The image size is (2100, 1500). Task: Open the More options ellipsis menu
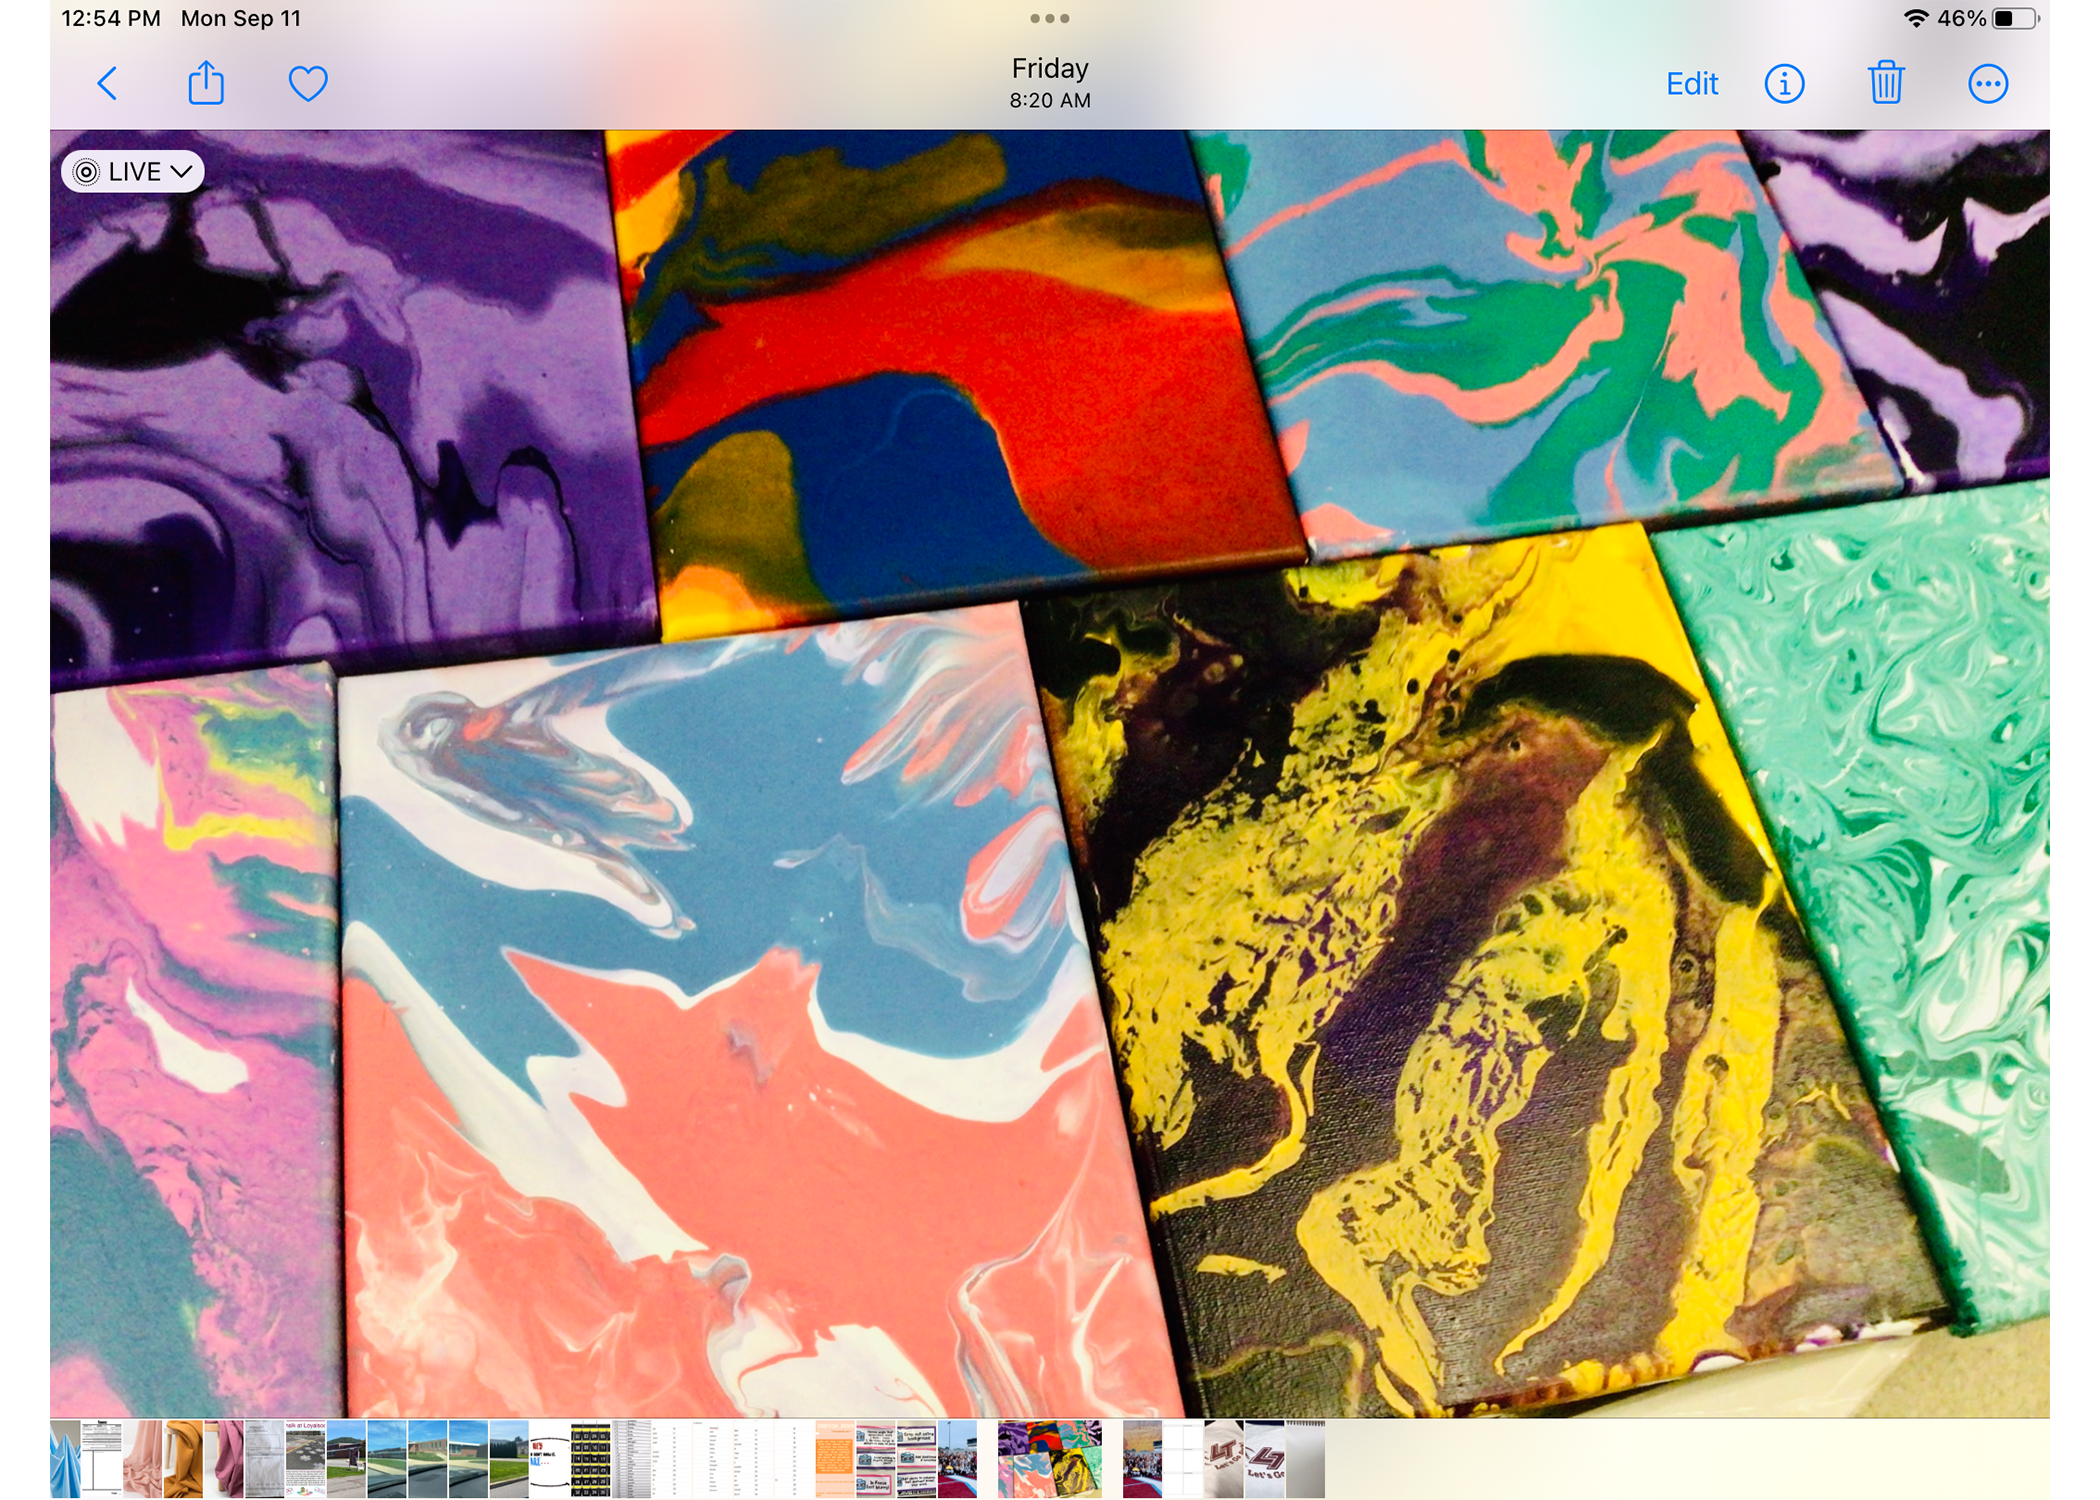pyautogui.click(x=1987, y=84)
